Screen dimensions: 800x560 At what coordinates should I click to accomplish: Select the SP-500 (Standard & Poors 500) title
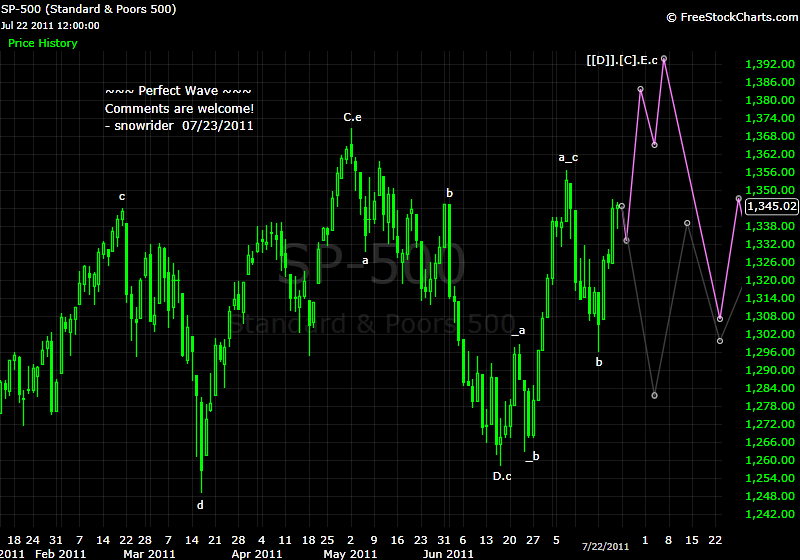coord(88,9)
